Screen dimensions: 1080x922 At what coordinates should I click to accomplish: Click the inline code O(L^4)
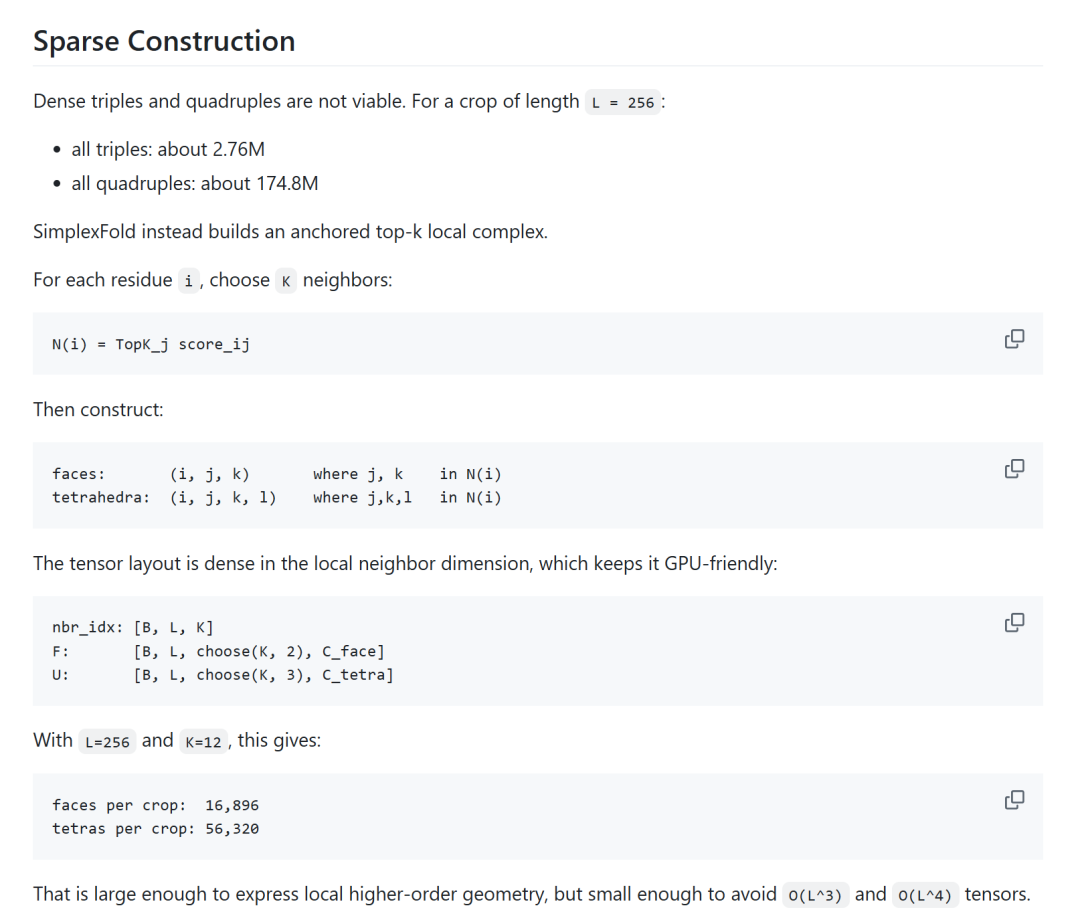(x=924, y=895)
